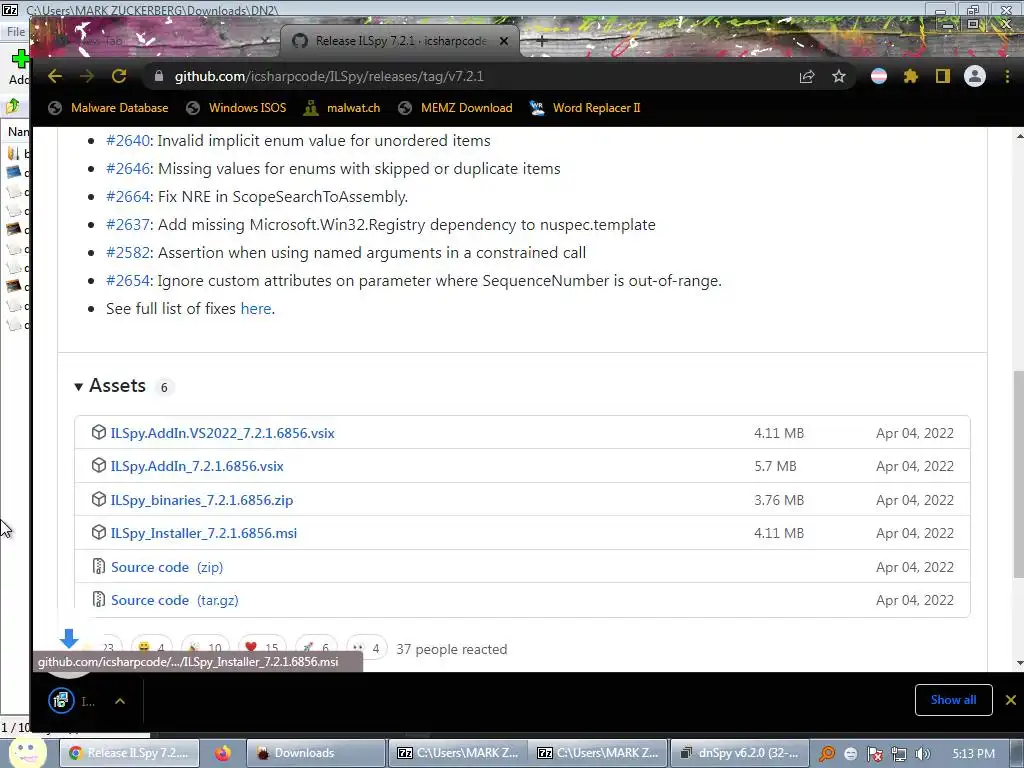The width and height of the screenshot is (1024, 768).
Task: Click zip file icon beside Source code (zip)
Action: coord(99,566)
